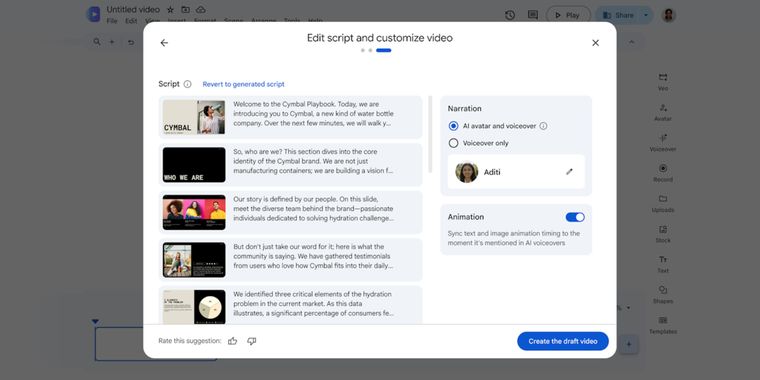Open the Stock sidebar panel
Screen dimensions: 760x380
coord(663,234)
